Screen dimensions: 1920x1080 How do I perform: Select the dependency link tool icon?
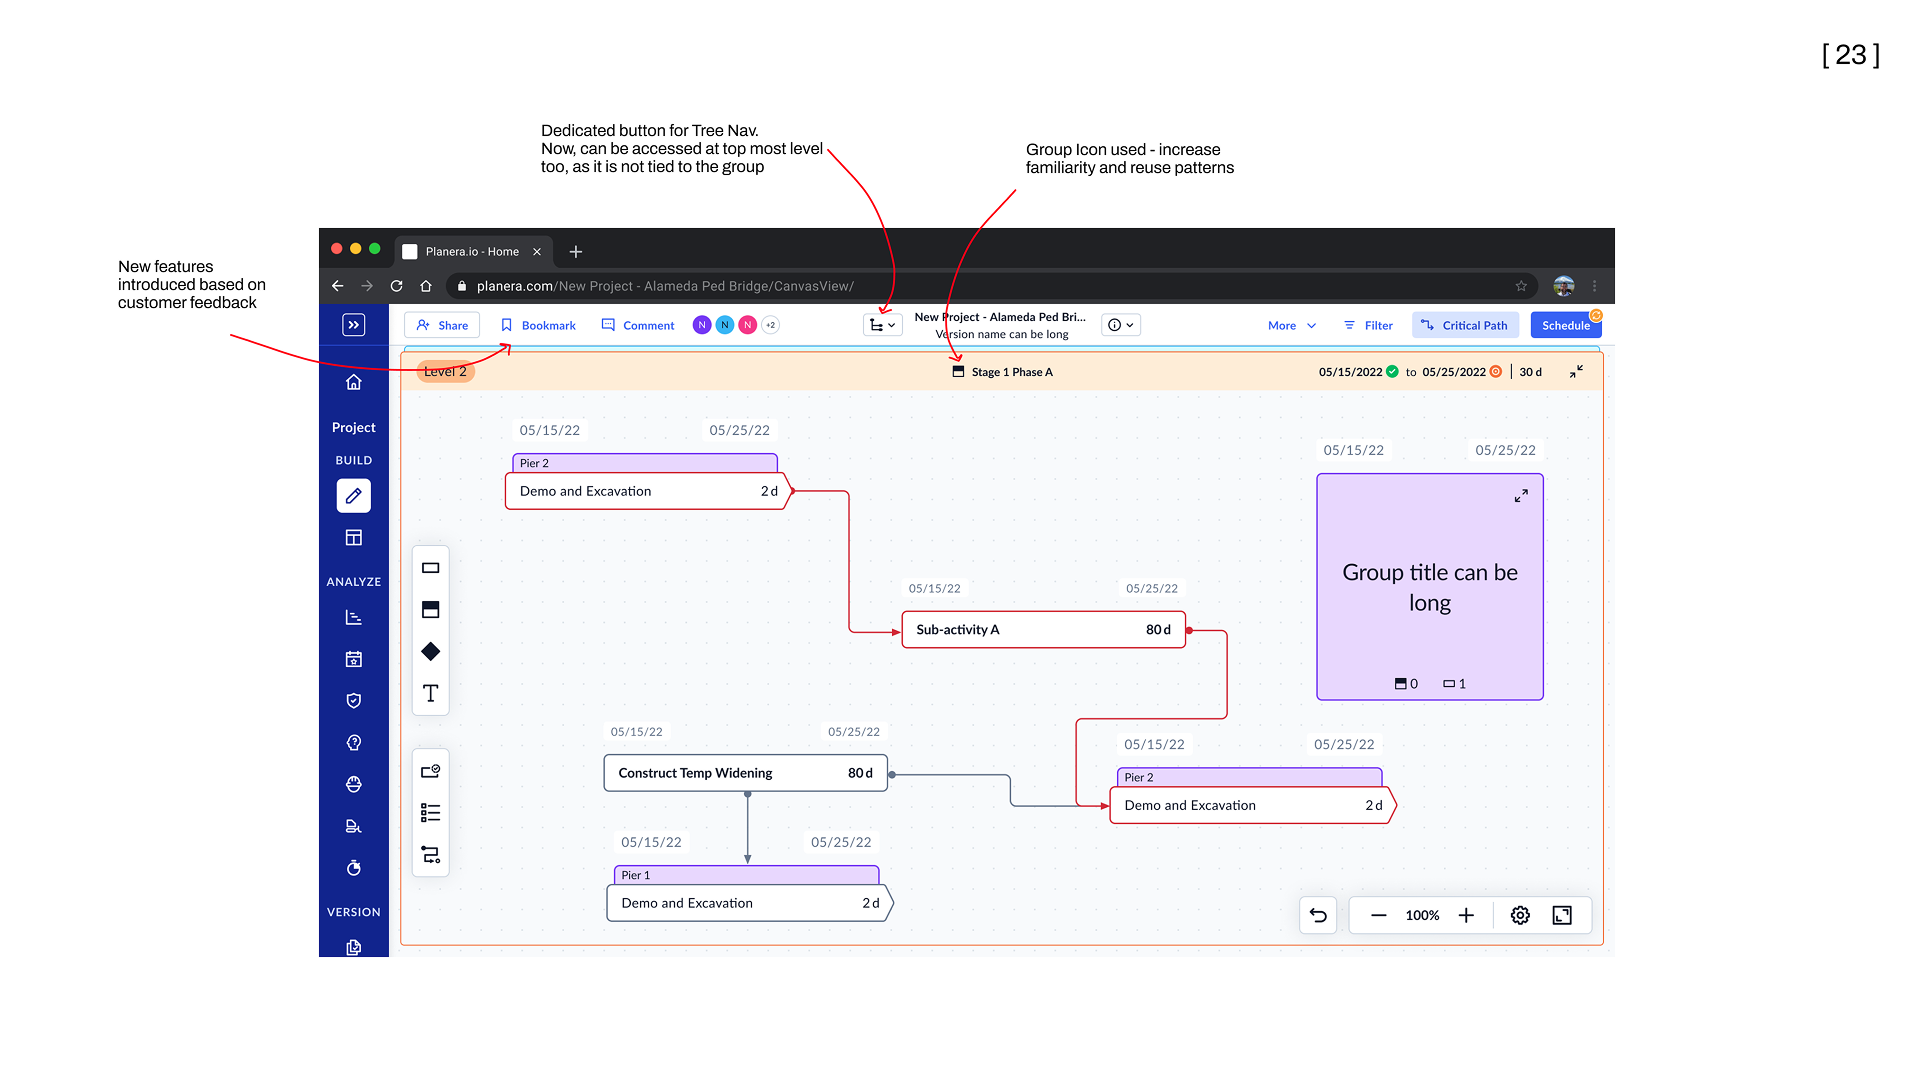pyautogui.click(x=431, y=855)
